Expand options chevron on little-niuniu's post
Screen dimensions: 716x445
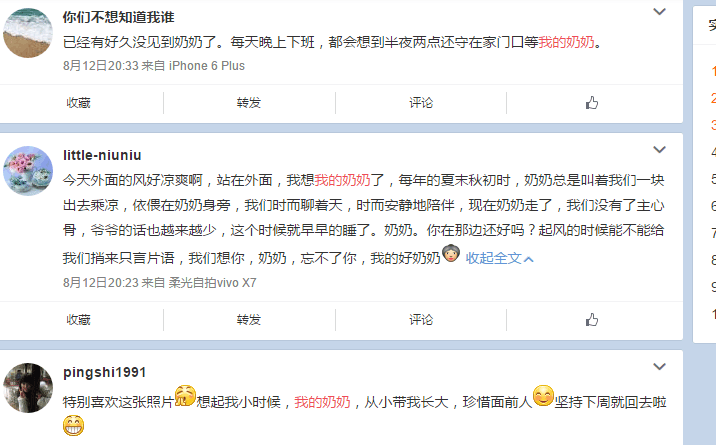(659, 150)
